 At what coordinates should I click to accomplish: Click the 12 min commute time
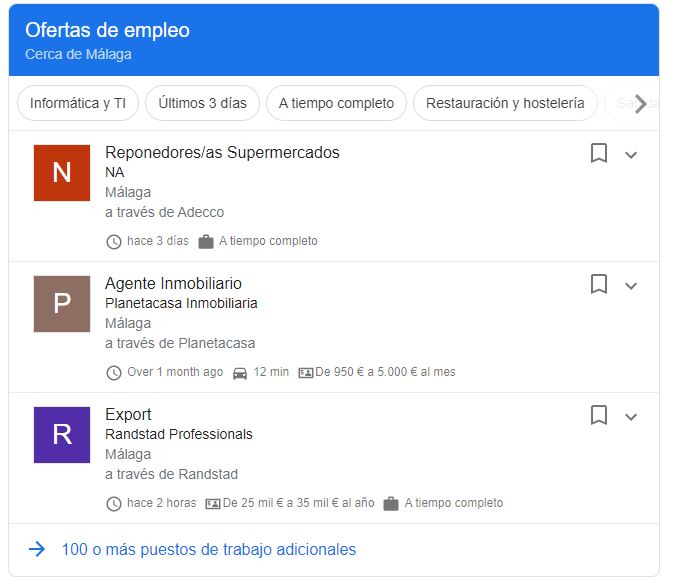271,372
